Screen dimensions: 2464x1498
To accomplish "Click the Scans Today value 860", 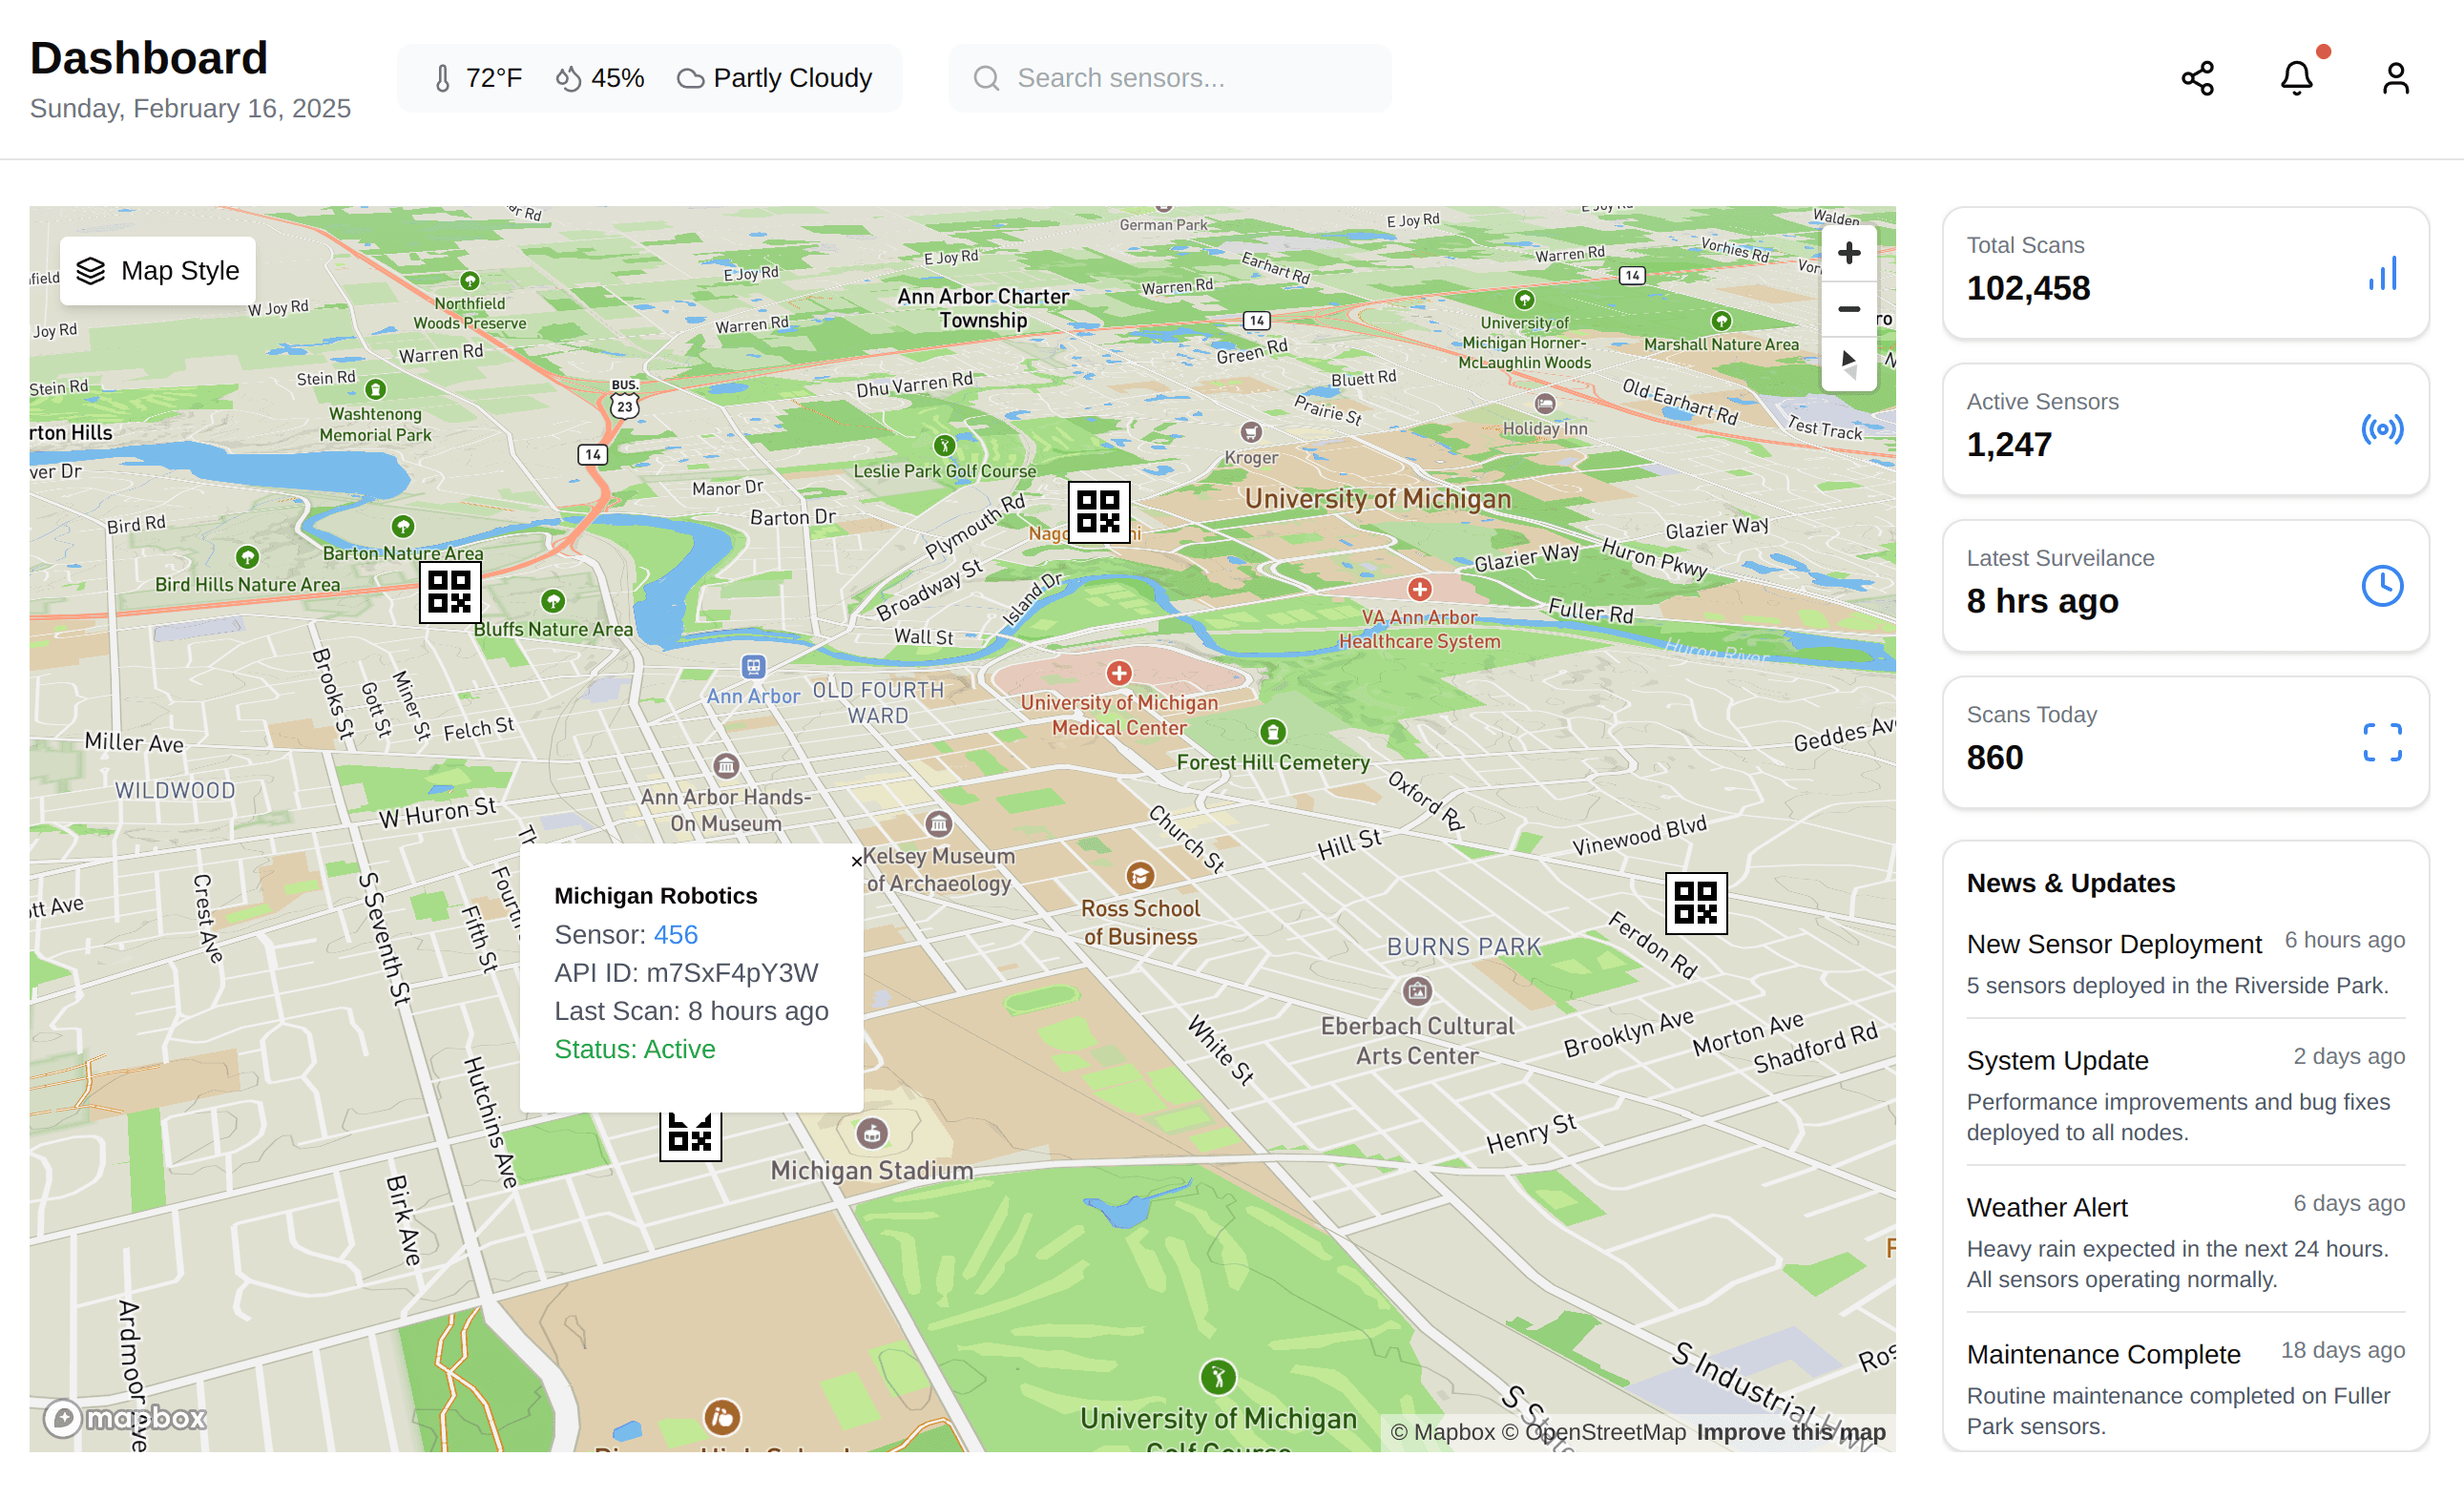I will click(1994, 757).
